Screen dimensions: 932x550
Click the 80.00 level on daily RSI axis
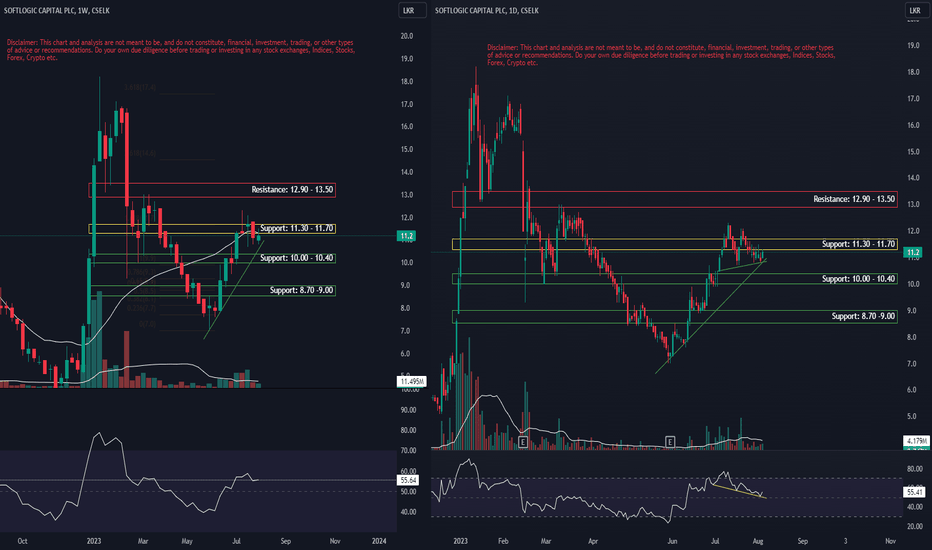click(914, 469)
